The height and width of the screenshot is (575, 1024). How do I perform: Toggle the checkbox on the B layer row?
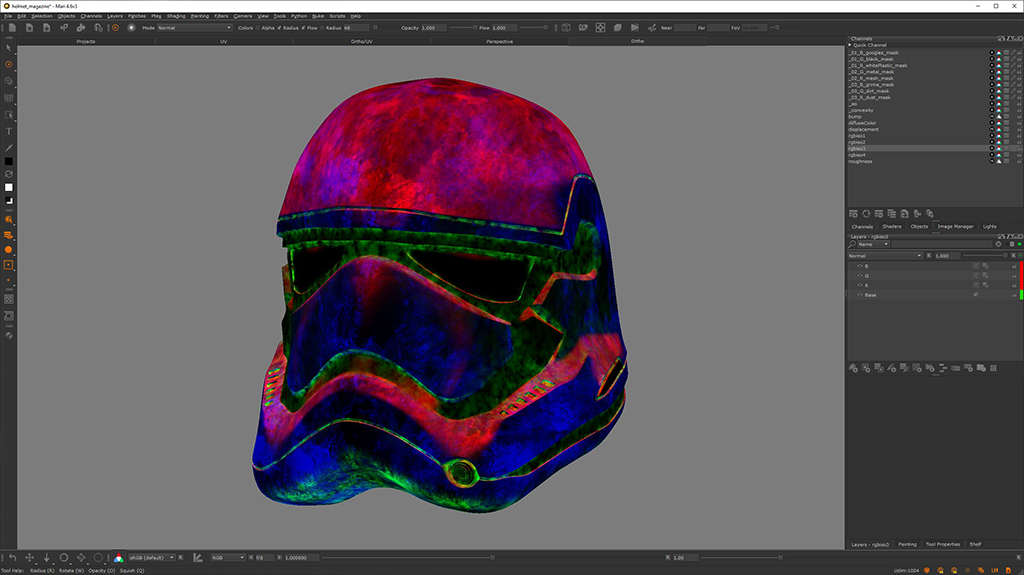coord(976,266)
